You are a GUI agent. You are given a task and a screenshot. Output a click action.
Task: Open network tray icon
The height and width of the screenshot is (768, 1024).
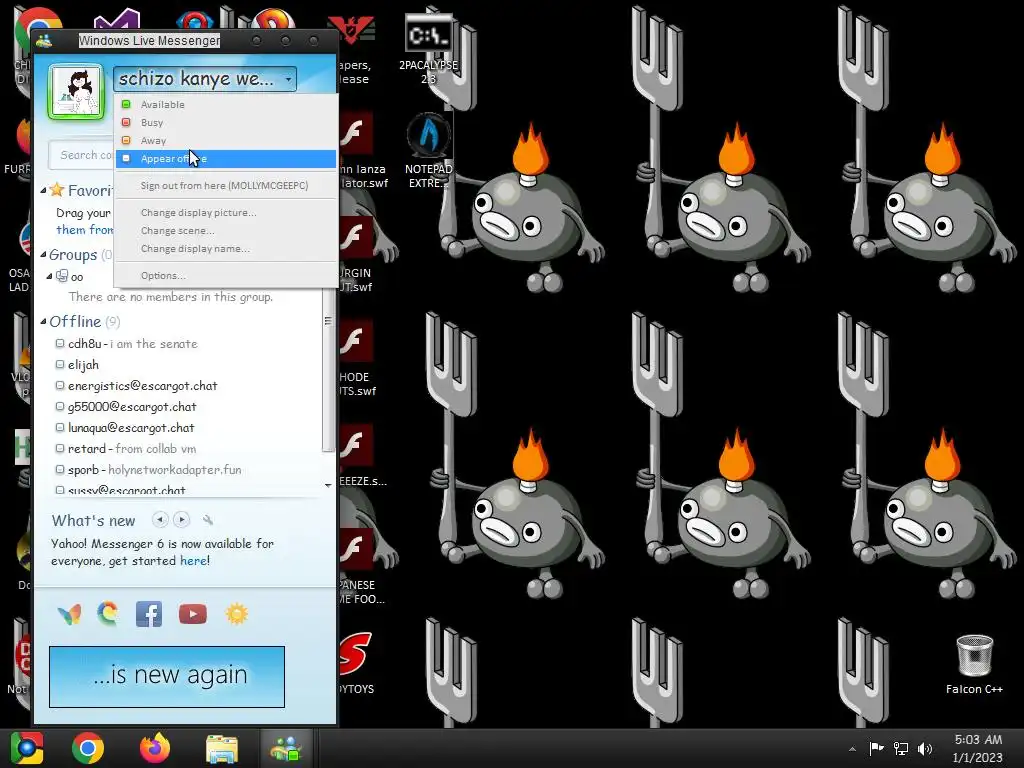(x=901, y=748)
